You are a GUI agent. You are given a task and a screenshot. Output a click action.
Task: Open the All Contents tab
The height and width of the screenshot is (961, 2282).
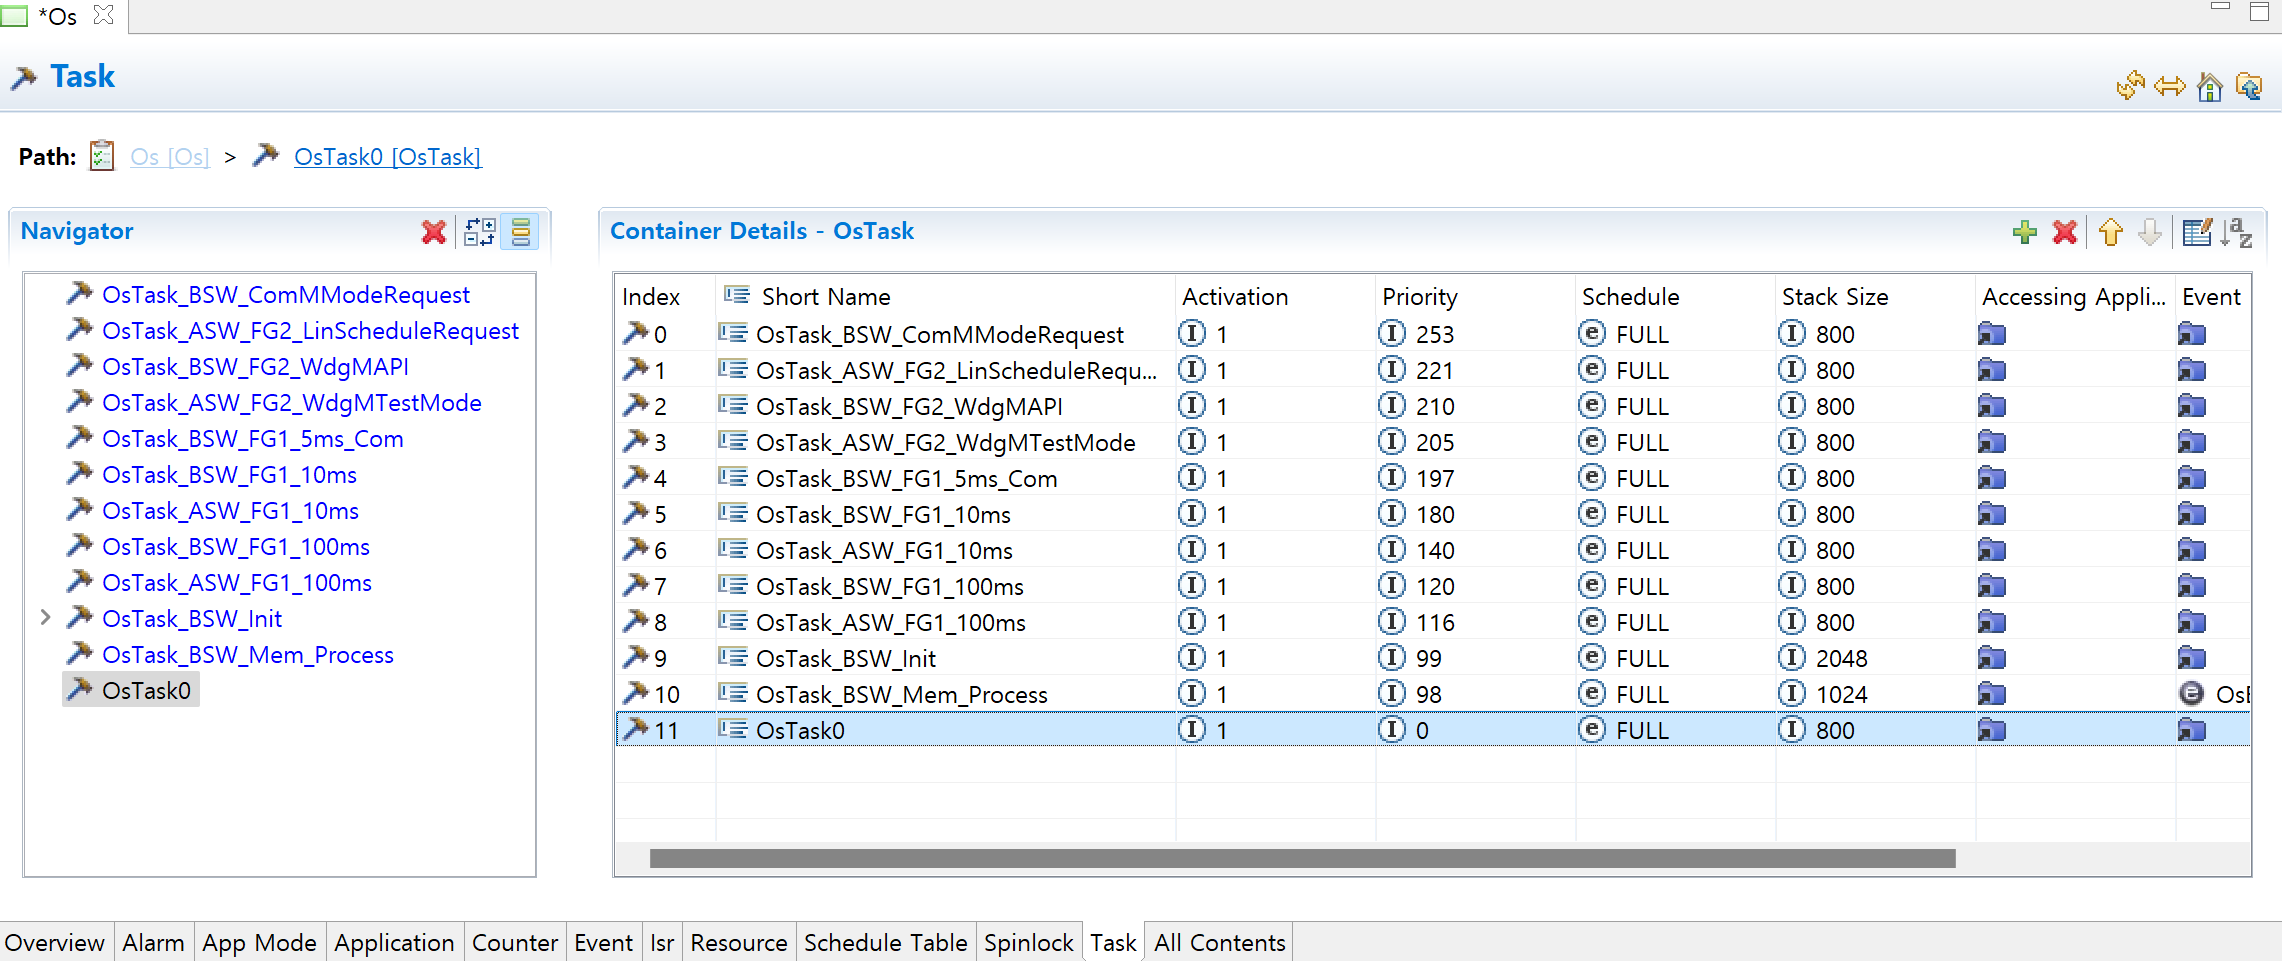tap(1220, 943)
